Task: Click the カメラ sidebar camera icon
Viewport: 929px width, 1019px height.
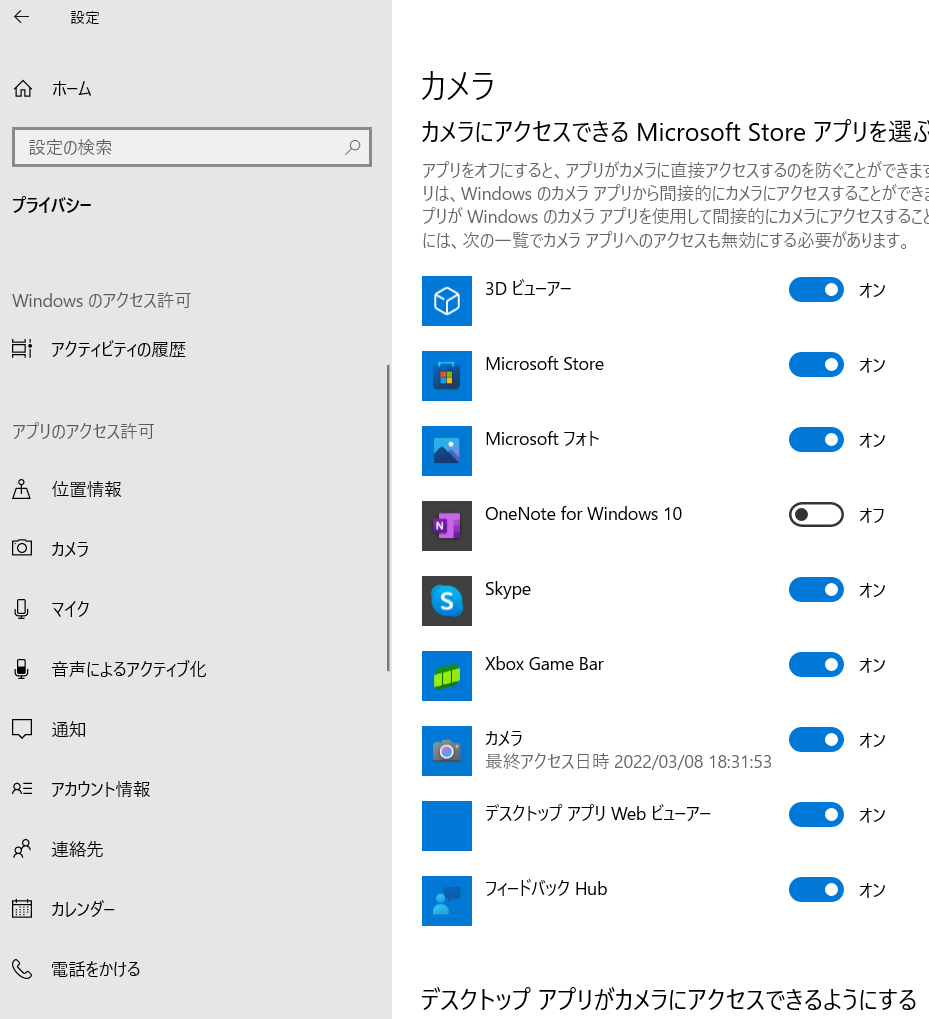Action: coord(22,548)
